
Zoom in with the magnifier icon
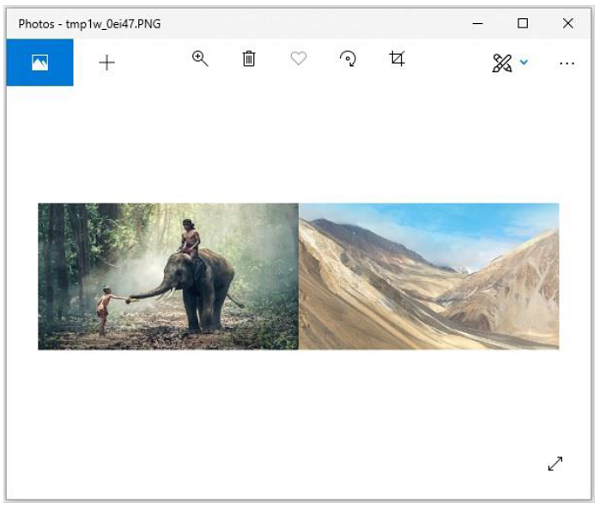pos(200,59)
